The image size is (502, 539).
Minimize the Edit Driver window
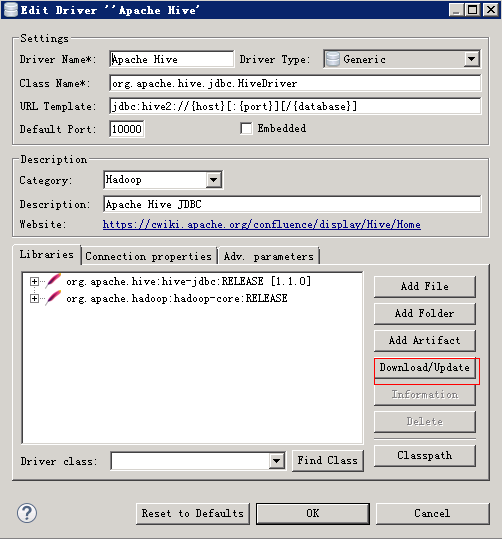point(456,10)
